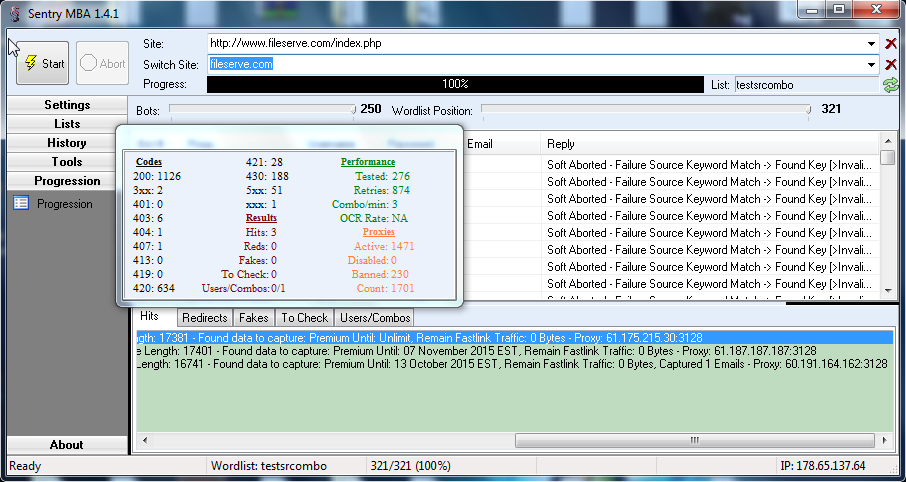This screenshot has width=906, height=482.
Task: Click the Codes heading in stats popup
Action: pyautogui.click(x=148, y=162)
